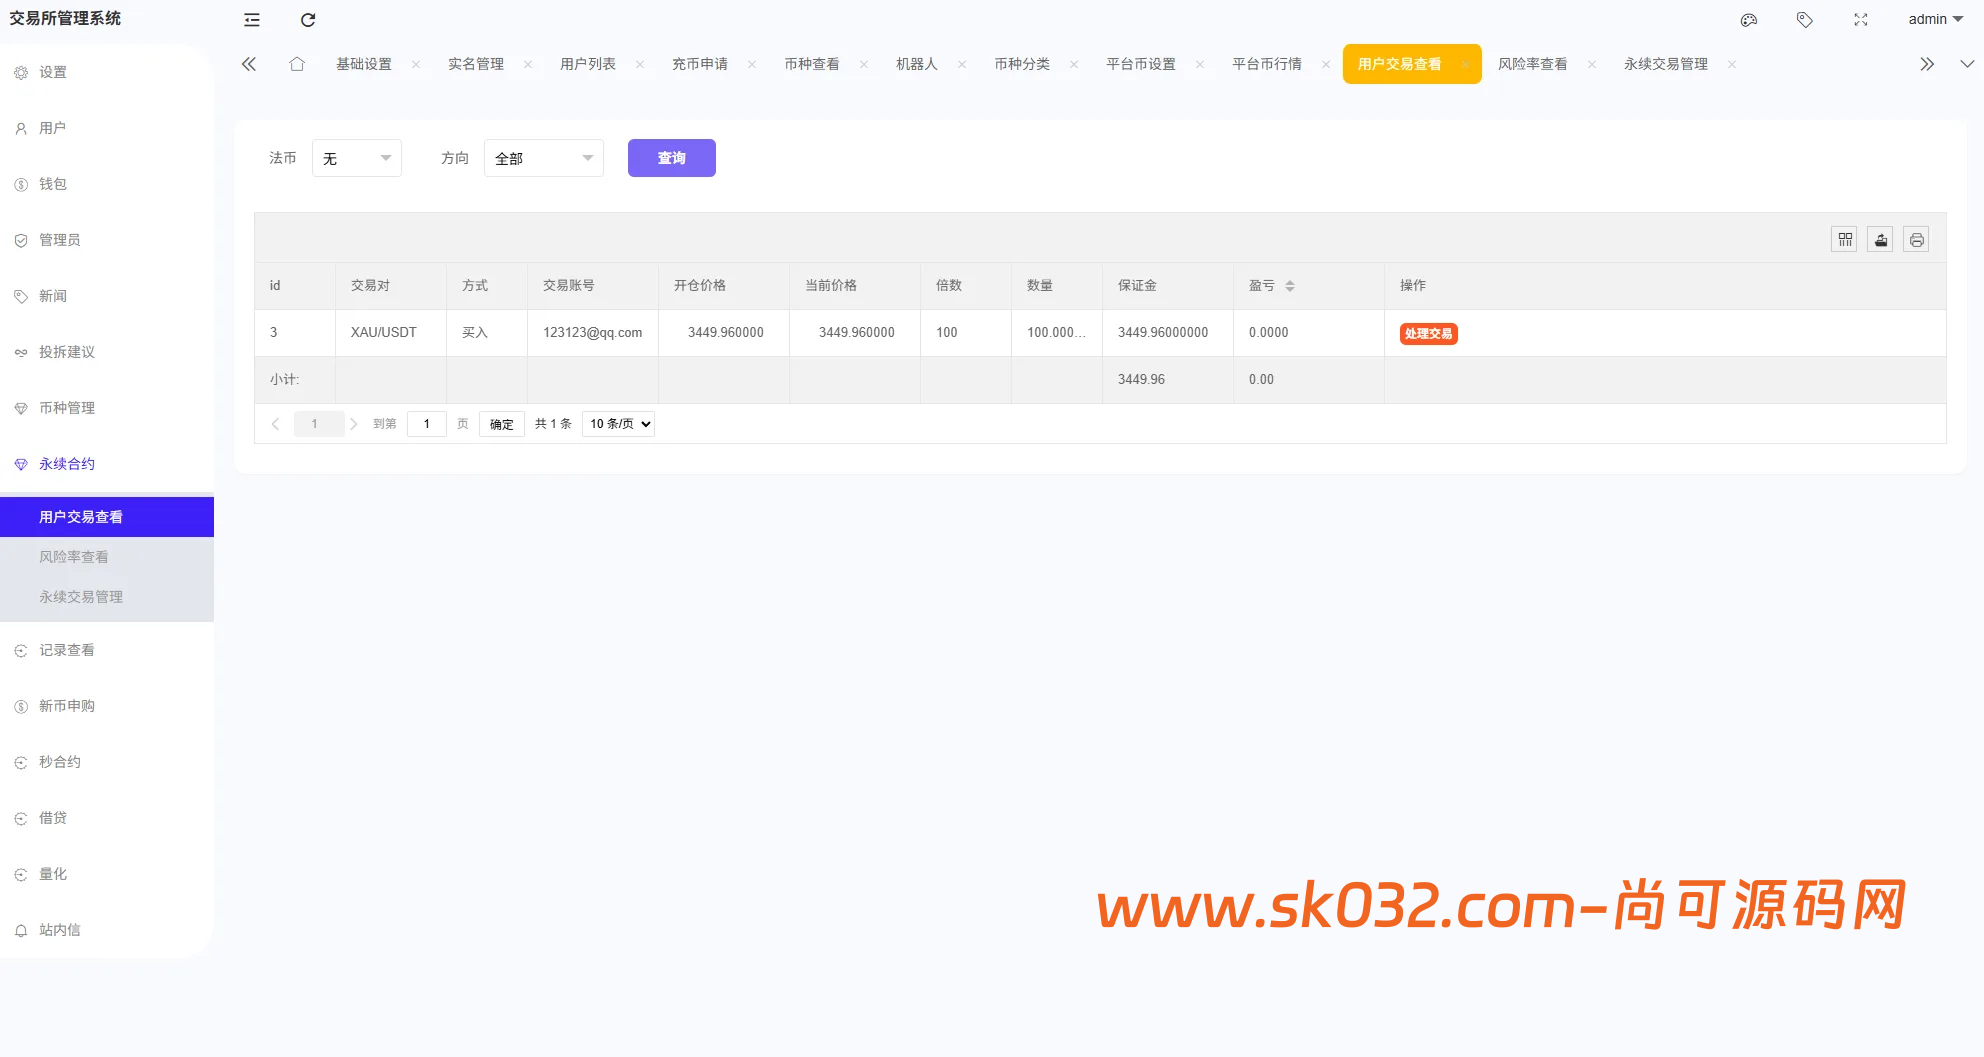Open the 法币 dropdown

pyautogui.click(x=357, y=158)
